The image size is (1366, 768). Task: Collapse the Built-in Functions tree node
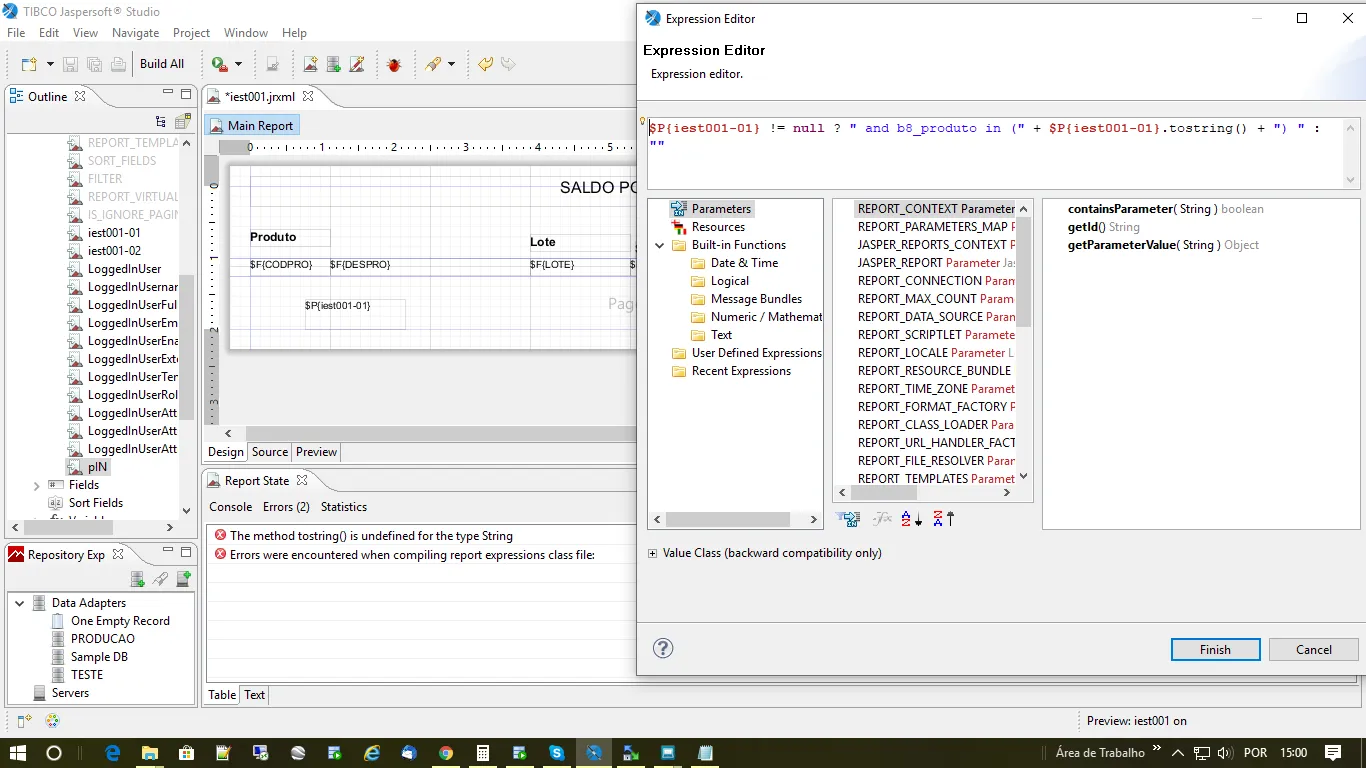[660, 245]
